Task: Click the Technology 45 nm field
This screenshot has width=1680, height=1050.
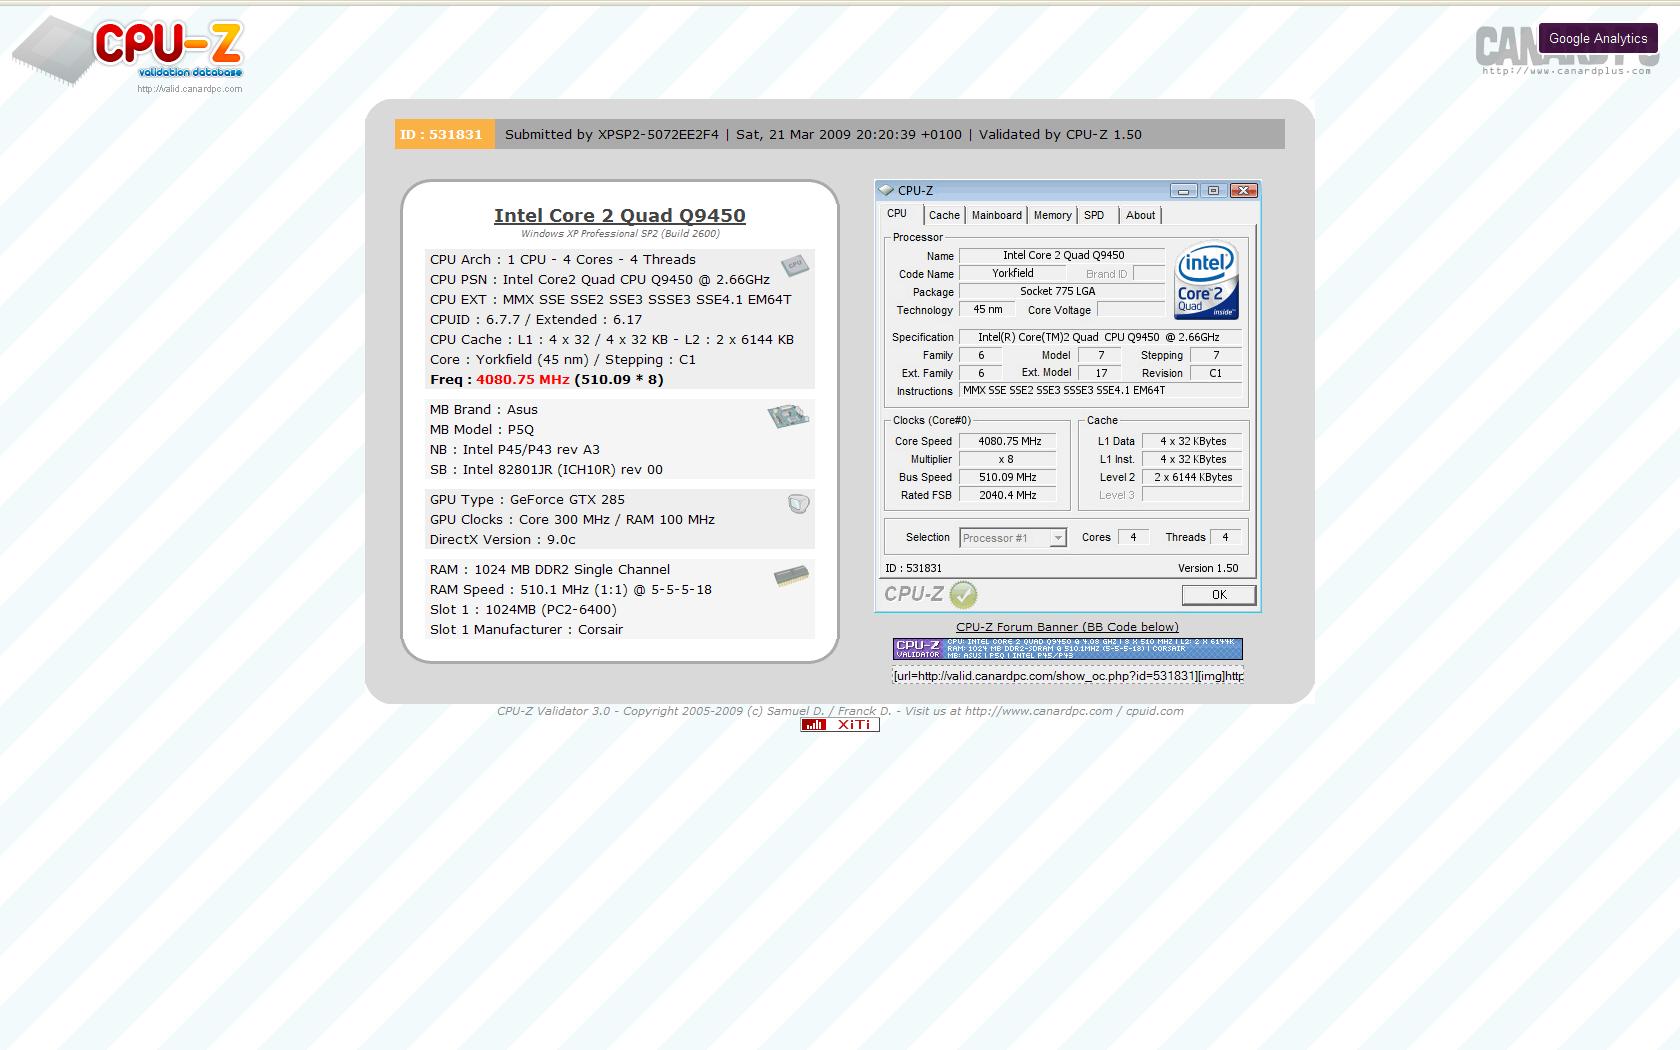Action: pos(988,310)
